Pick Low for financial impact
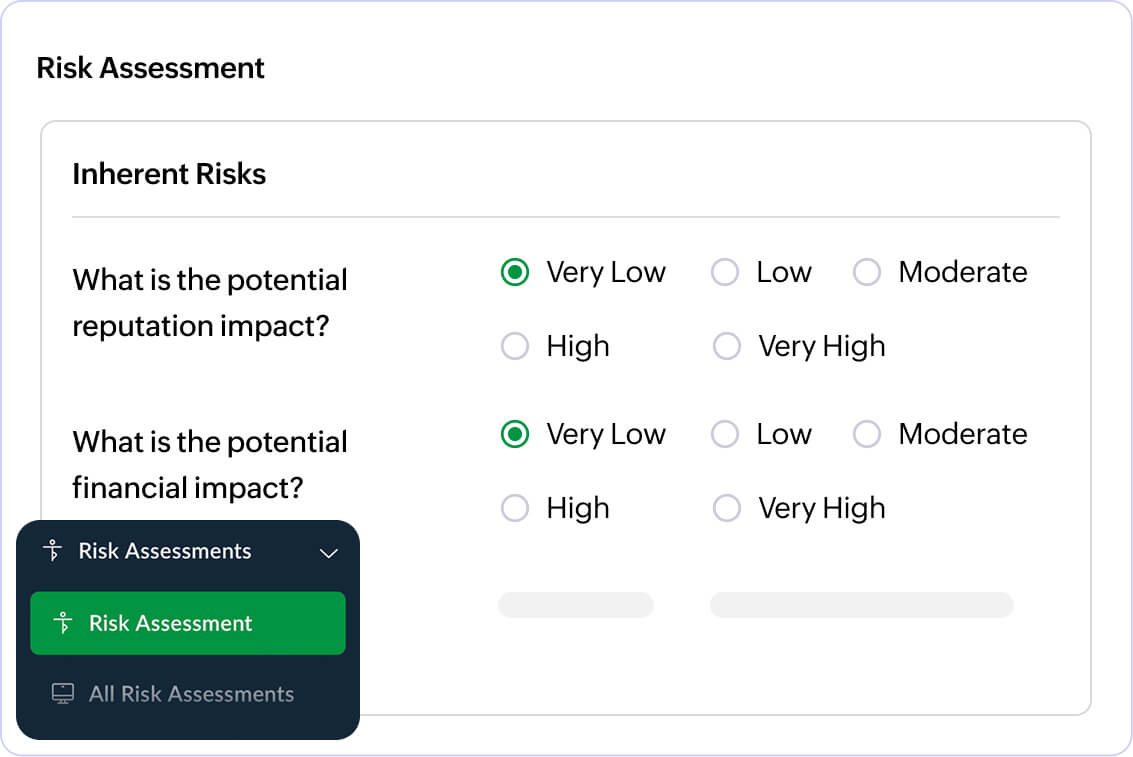The width and height of the screenshot is (1133, 757). pos(725,435)
